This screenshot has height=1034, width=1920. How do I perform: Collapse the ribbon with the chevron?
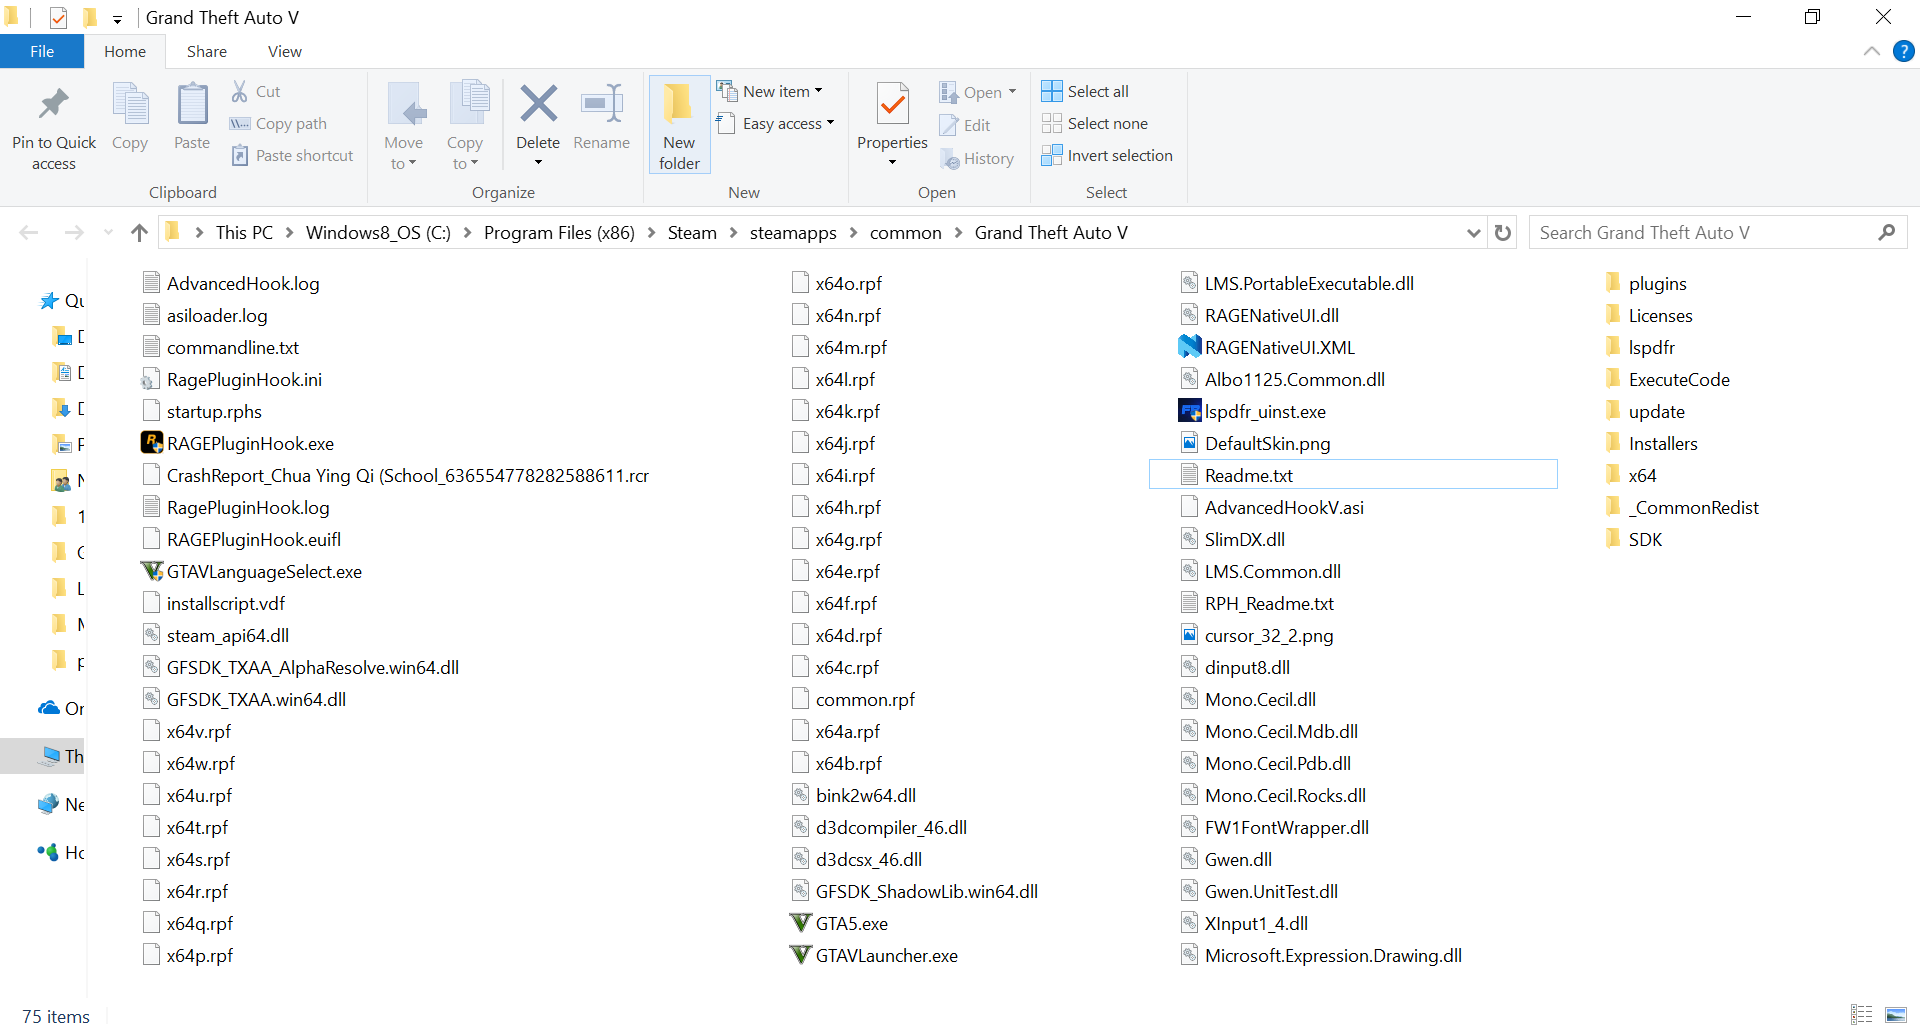coord(1871,51)
